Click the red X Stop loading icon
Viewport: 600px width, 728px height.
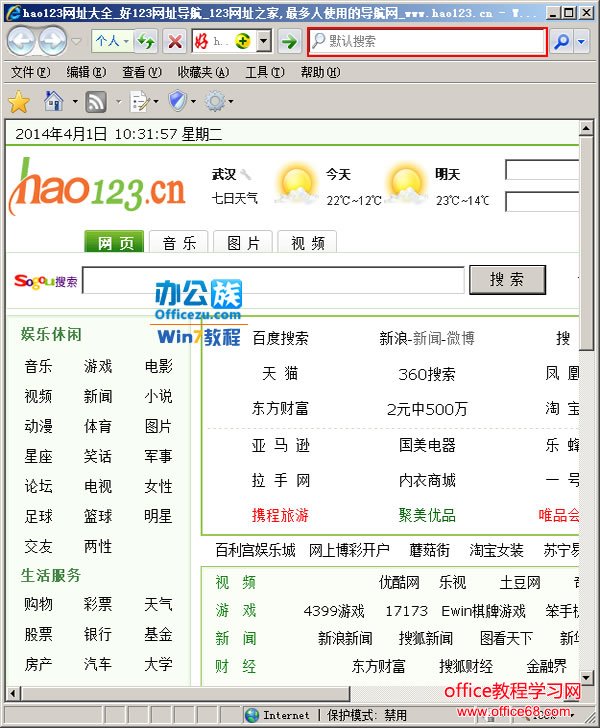tap(175, 42)
